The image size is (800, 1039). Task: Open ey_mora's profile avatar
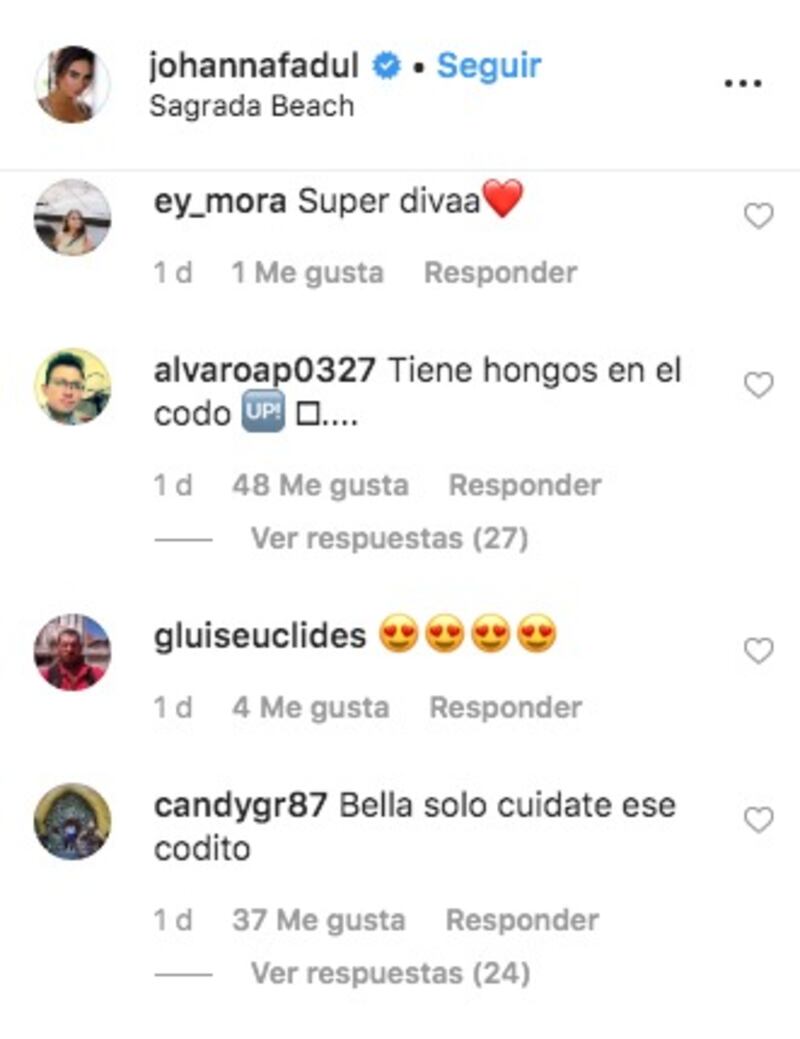pos(72,217)
